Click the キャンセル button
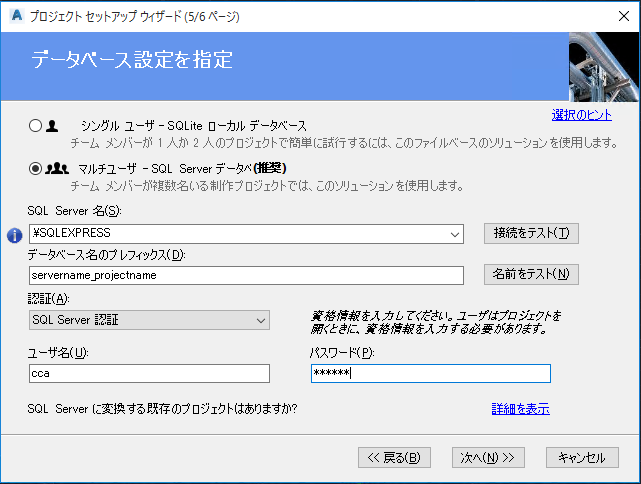This screenshot has height=484, width=641. (x=582, y=457)
